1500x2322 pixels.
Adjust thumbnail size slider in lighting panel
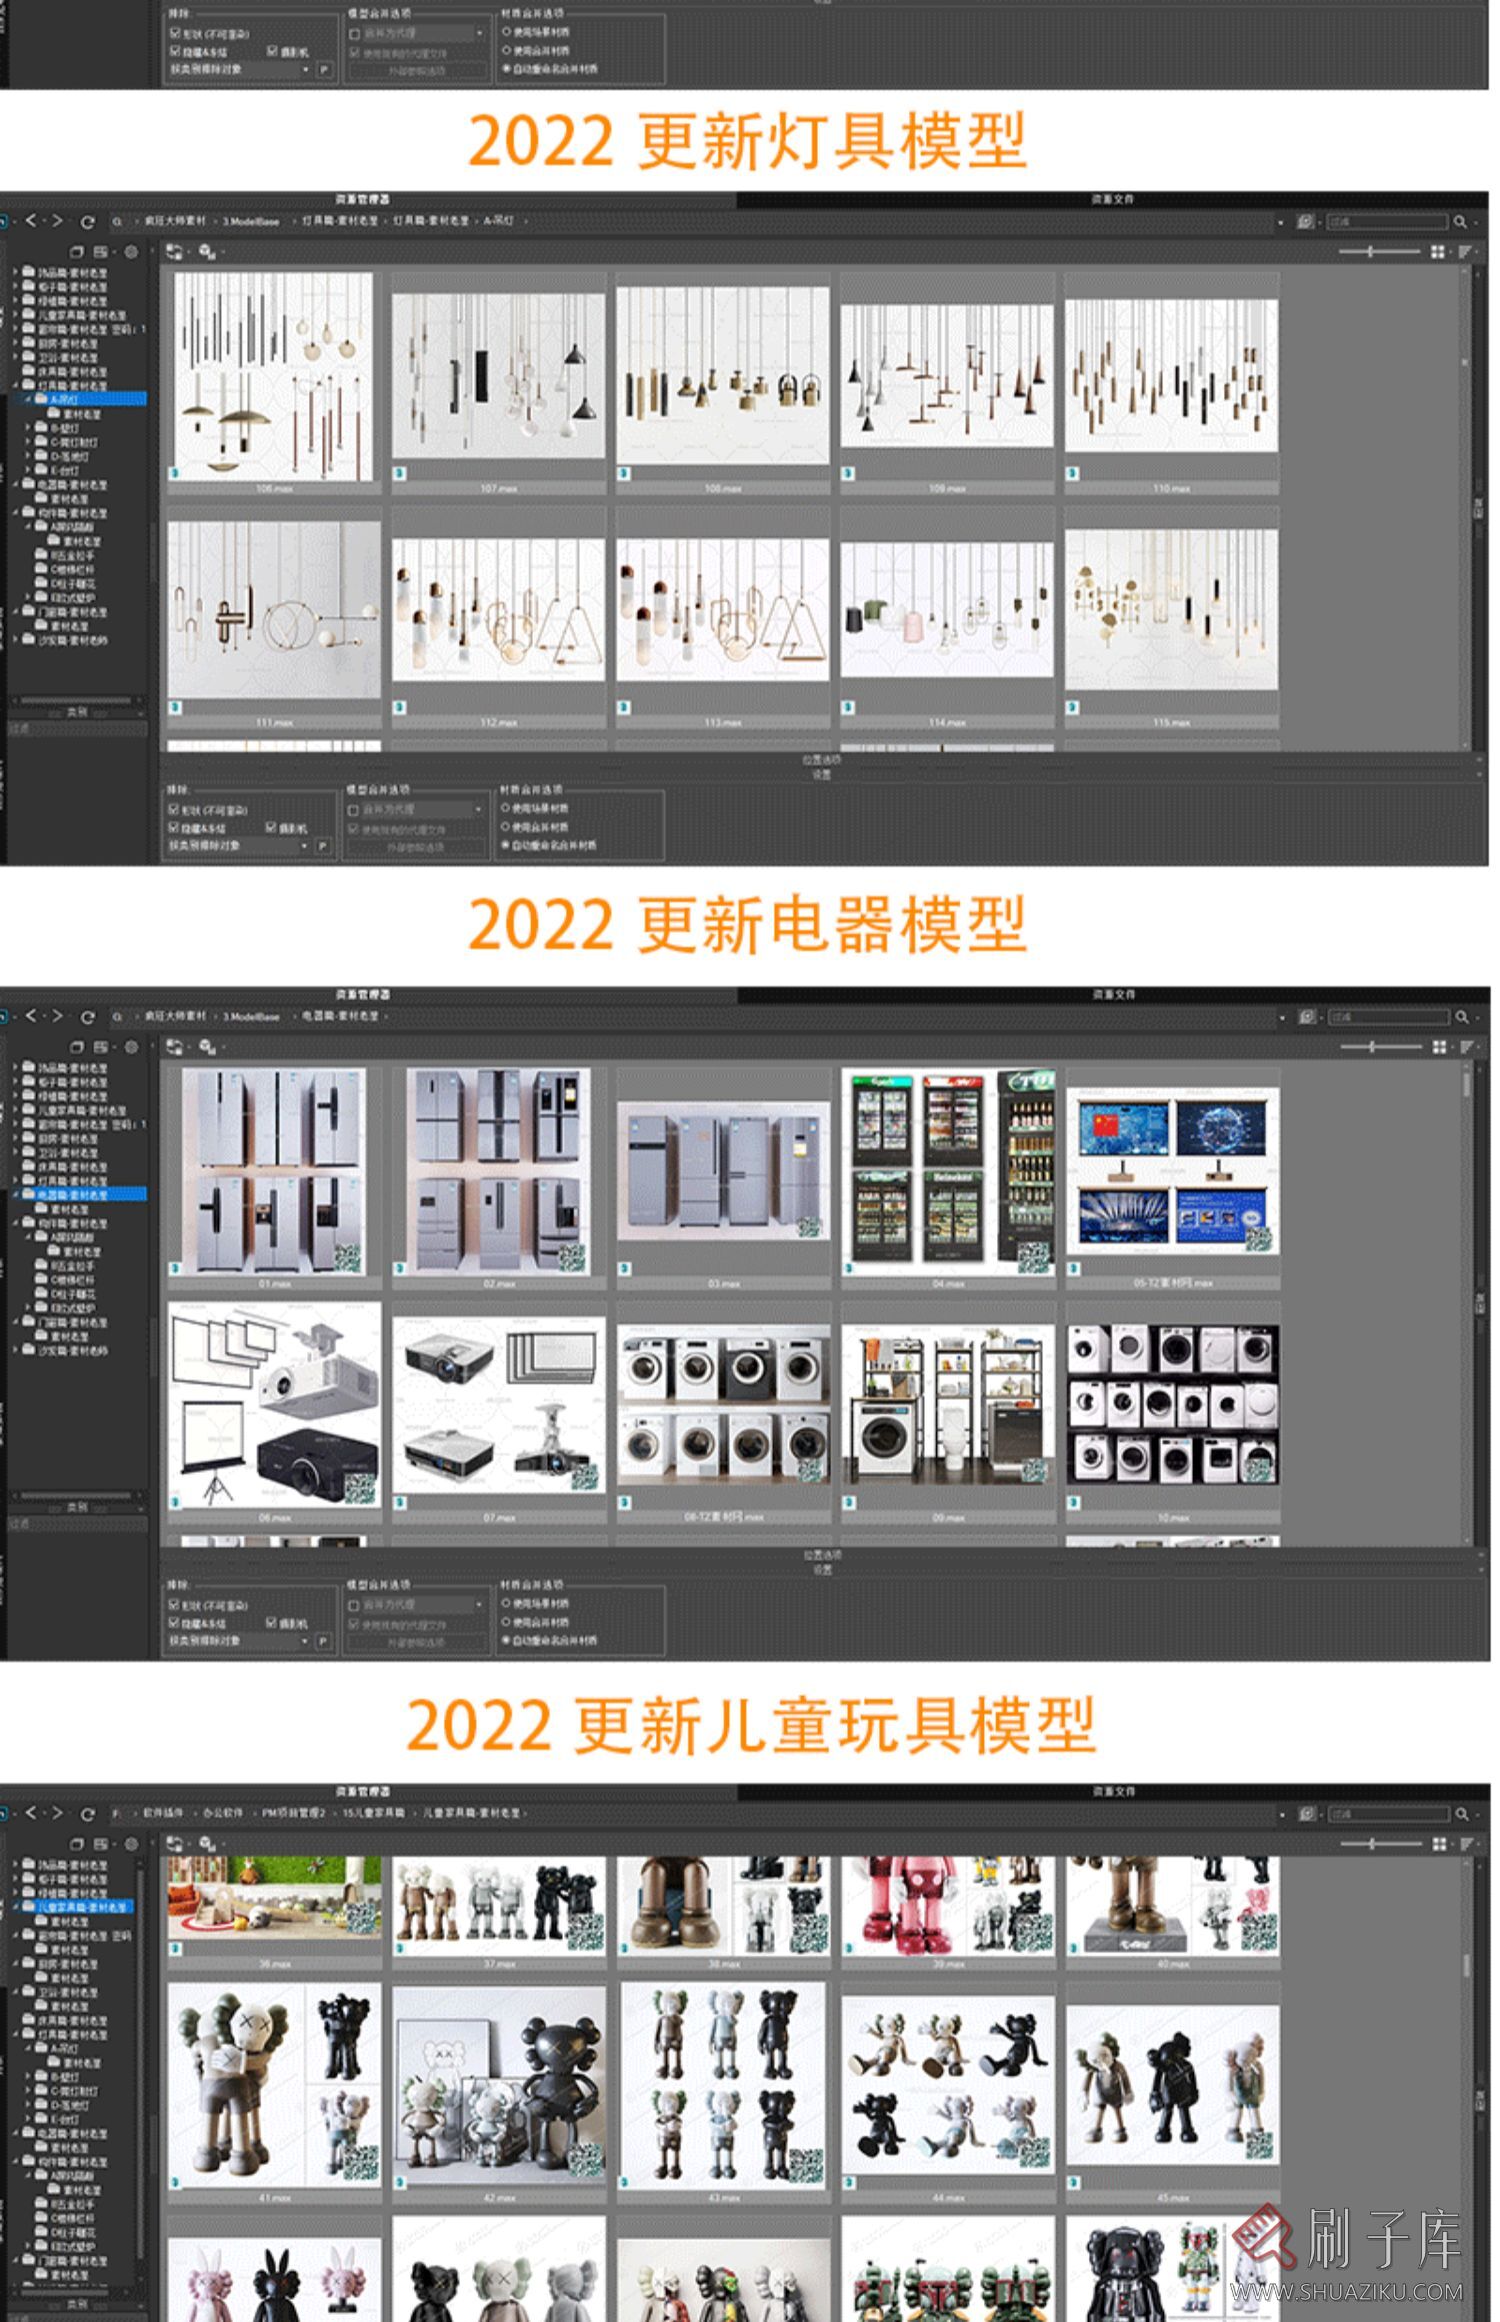coord(1379,252)
